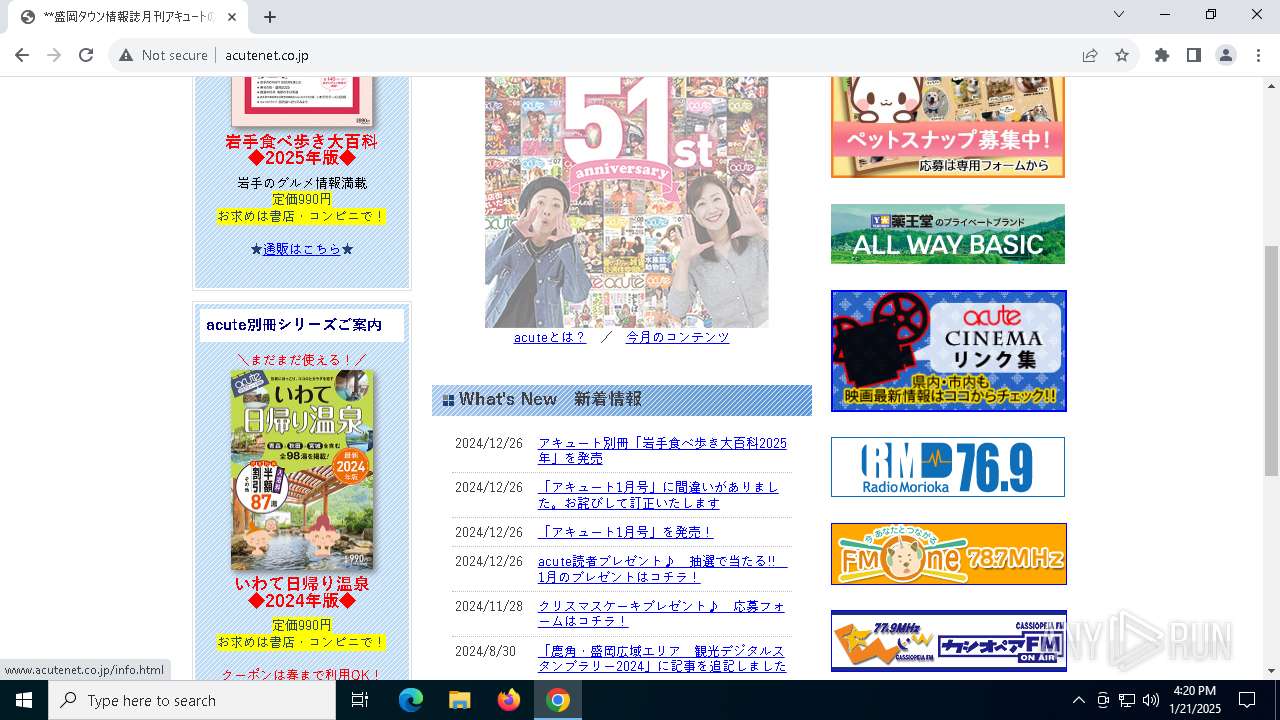The width and height of the screenshot is (1280, 720).
Task: Open the notification center
Action: point(1247,700)
